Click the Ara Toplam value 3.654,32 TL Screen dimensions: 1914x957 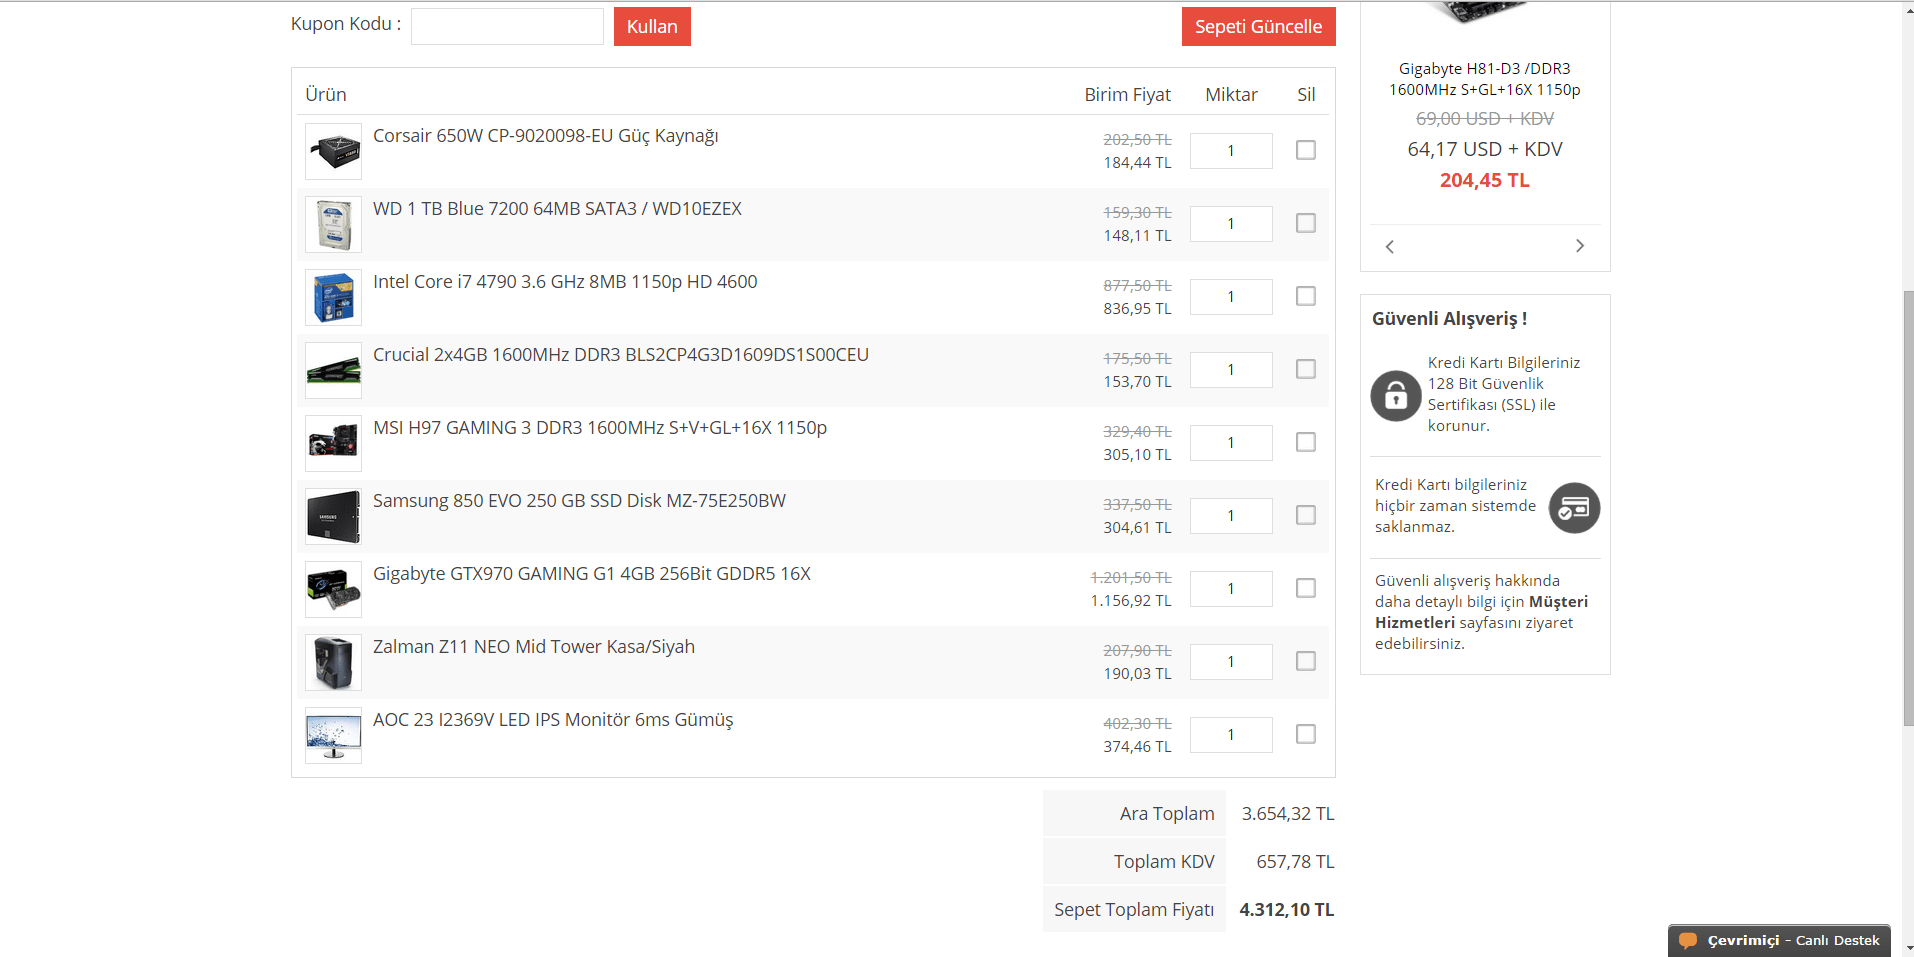click(x=1288, y=814)
